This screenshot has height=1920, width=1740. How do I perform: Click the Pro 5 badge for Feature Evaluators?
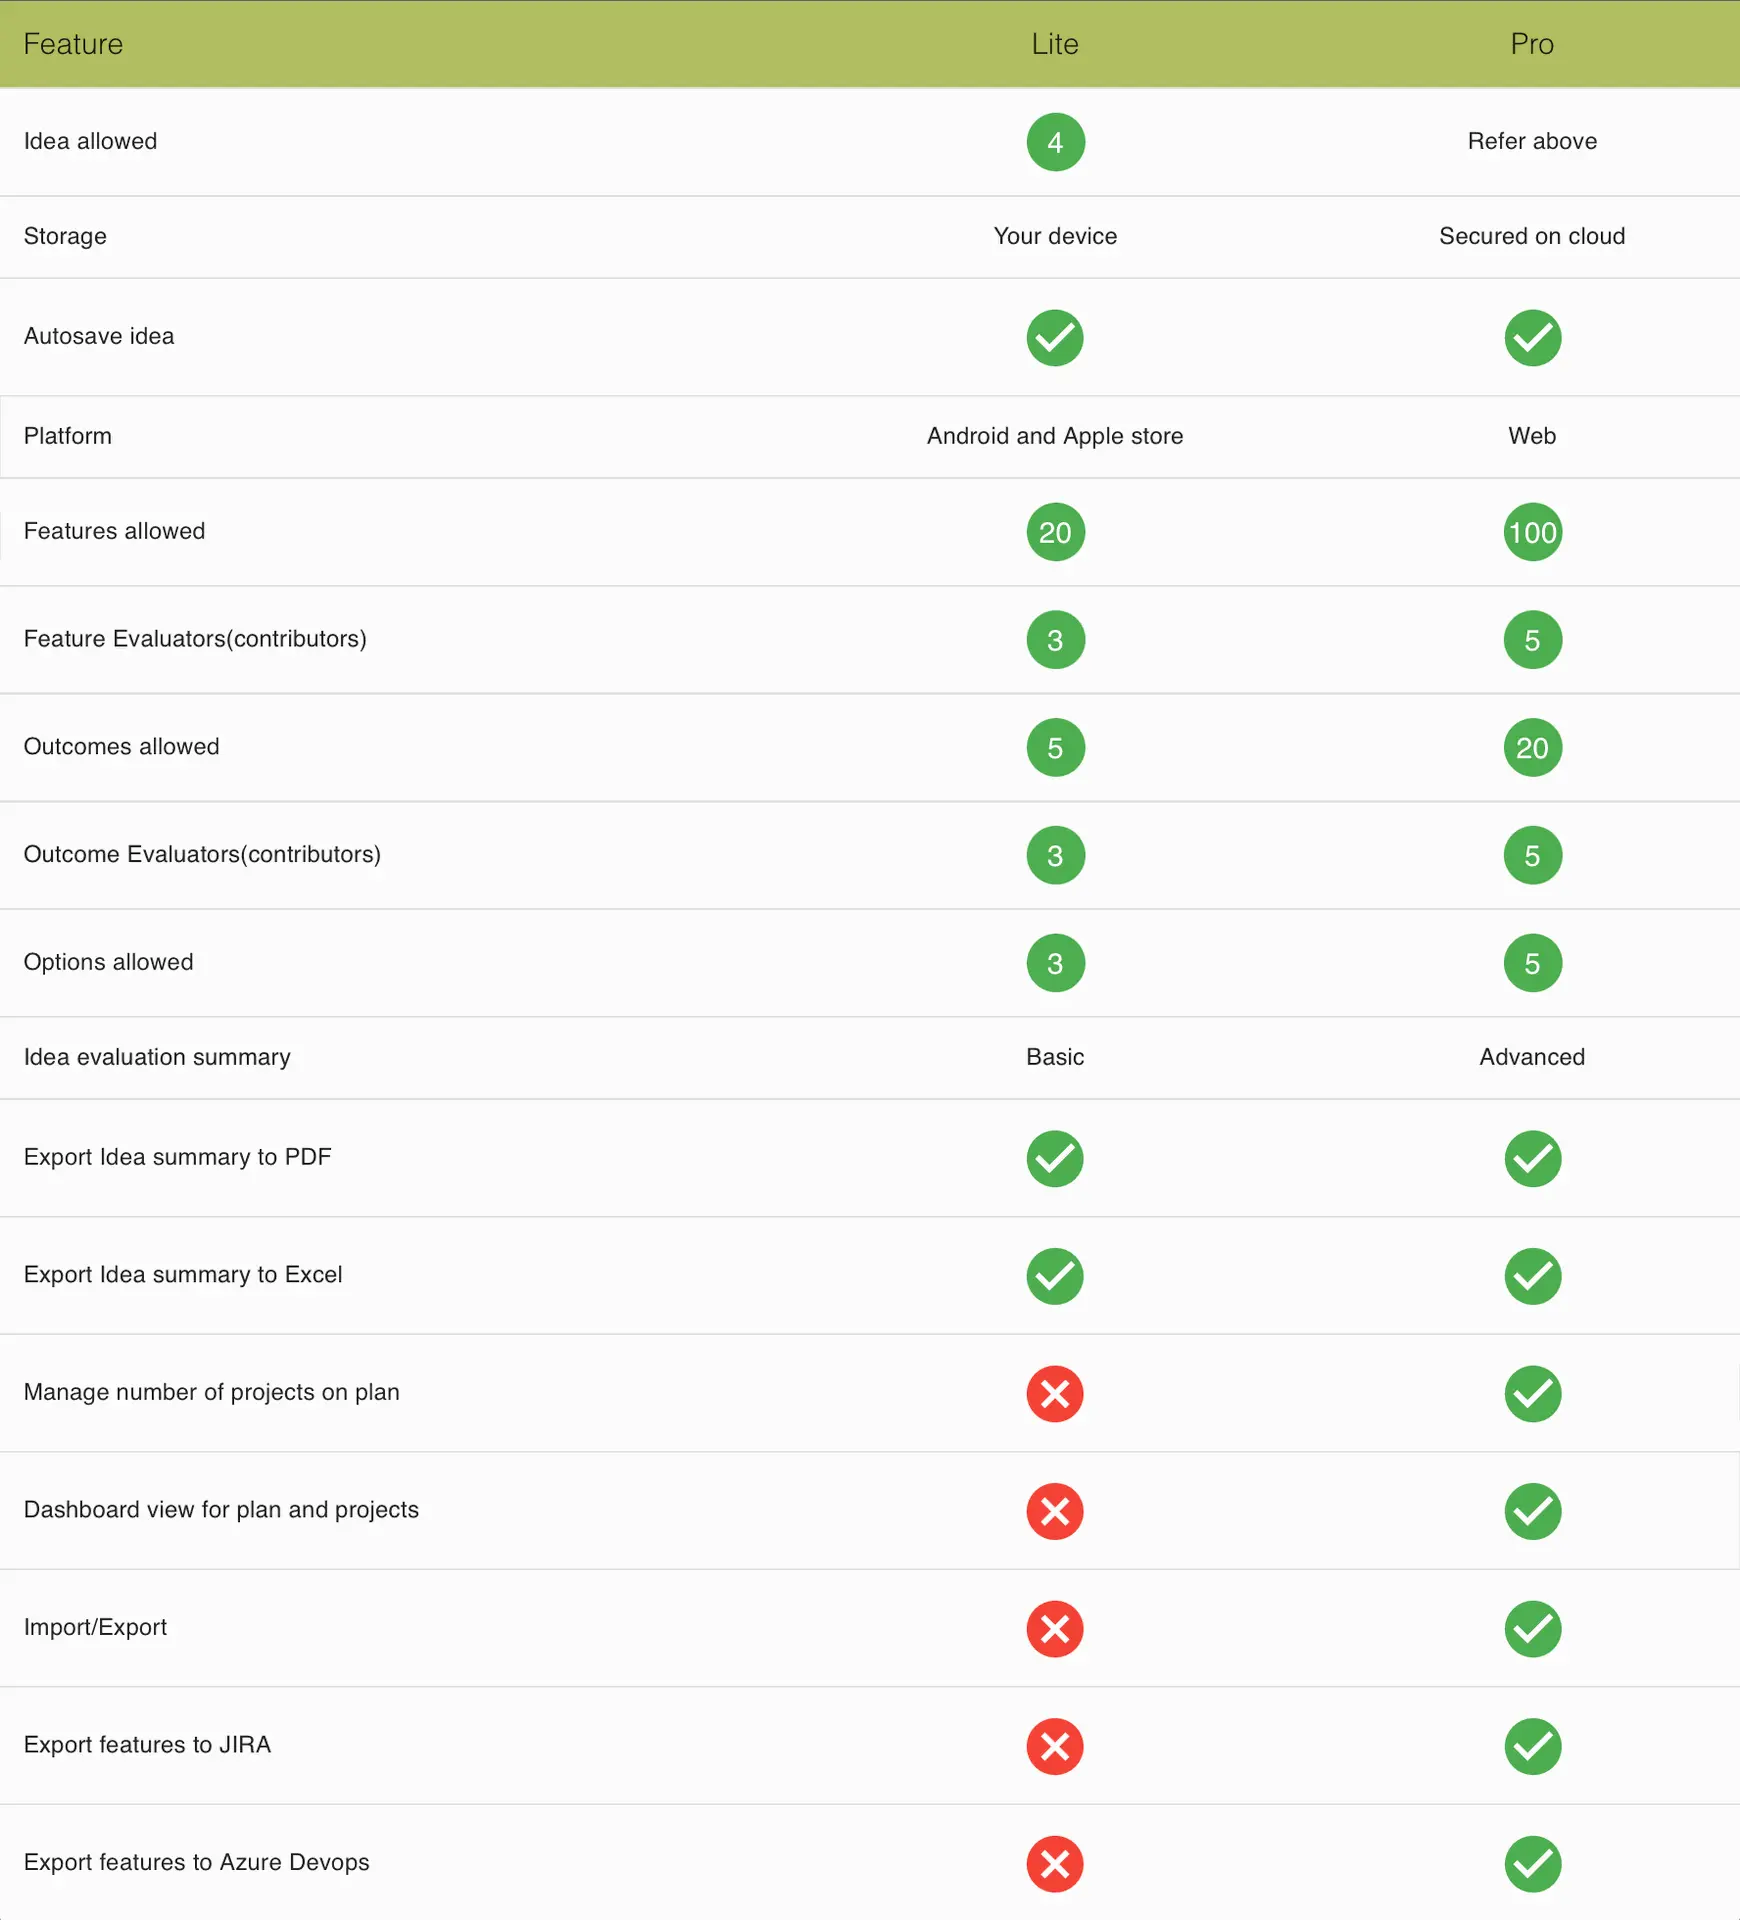1532,640
